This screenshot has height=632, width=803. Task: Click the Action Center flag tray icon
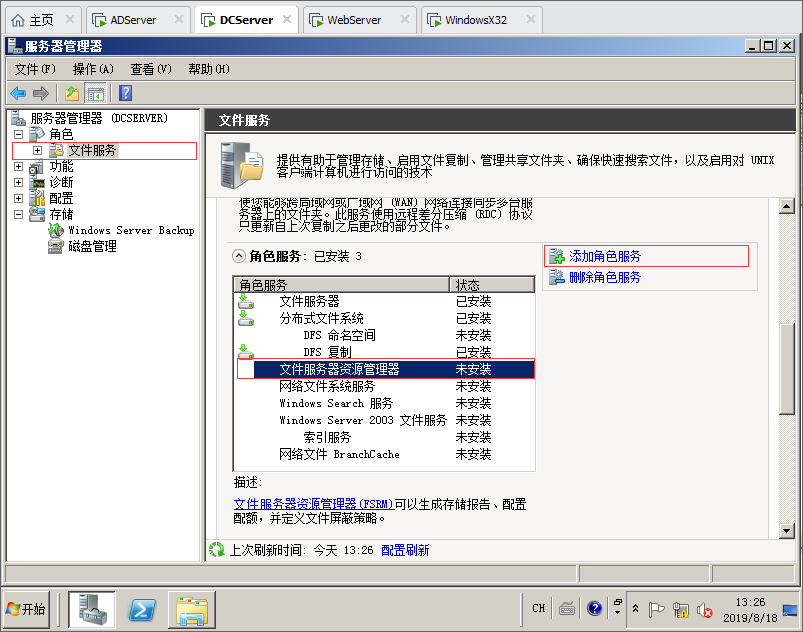656,609
